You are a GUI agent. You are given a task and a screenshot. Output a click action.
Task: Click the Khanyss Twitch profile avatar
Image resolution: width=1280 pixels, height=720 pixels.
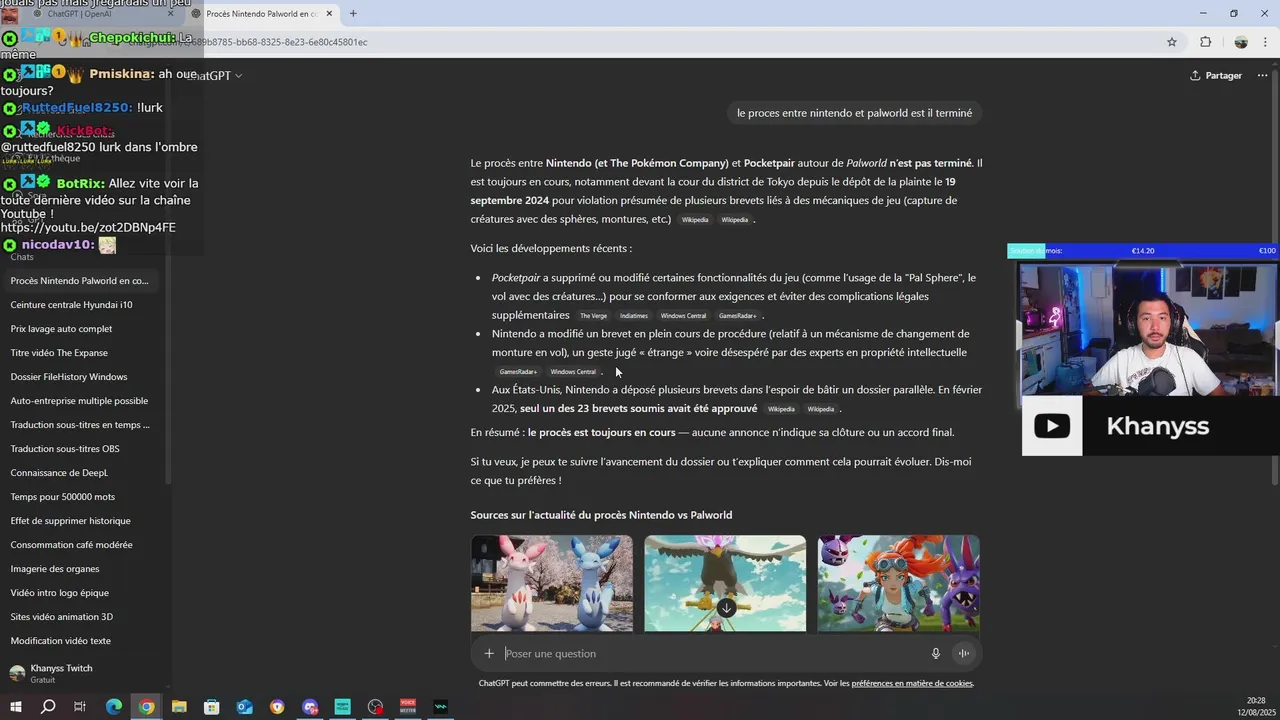pos(17,673)
